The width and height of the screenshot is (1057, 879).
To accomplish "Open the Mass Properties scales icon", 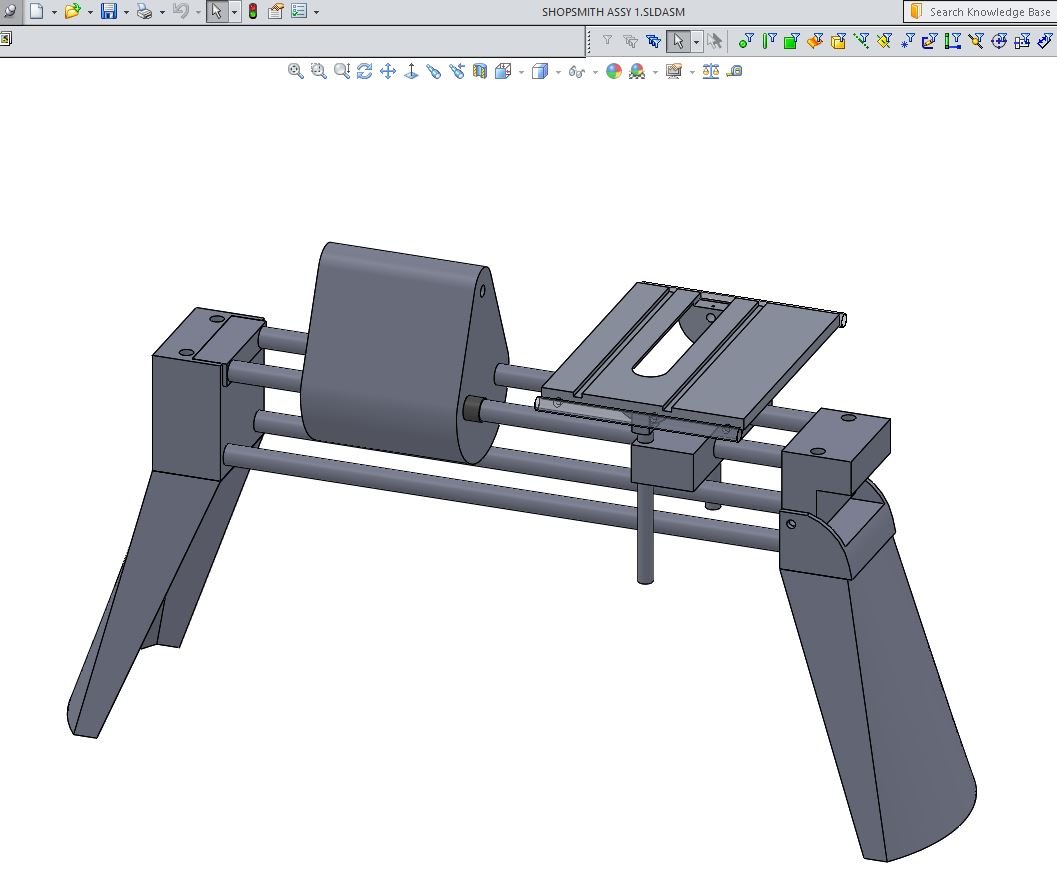I will [711, 71].
